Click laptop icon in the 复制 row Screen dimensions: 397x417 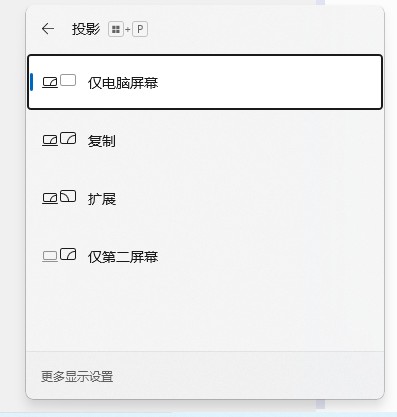50,141
